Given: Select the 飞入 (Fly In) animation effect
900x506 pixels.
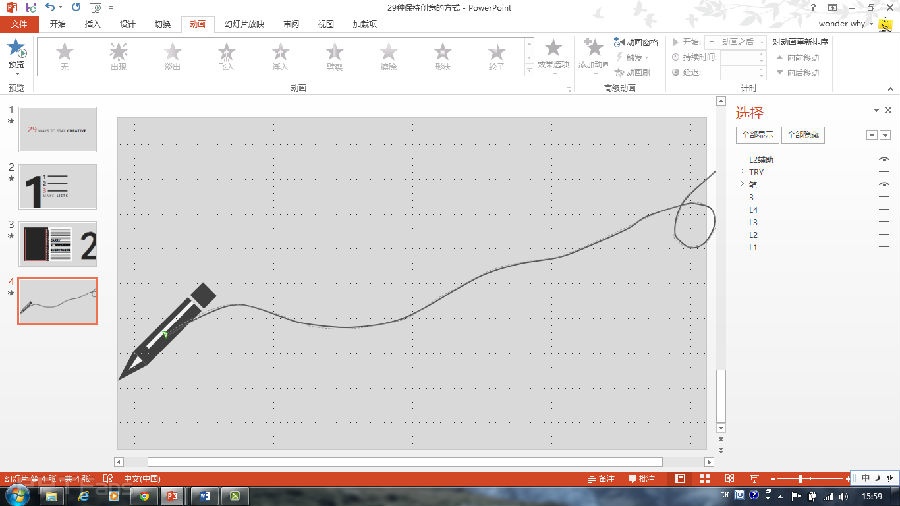Looking at the screenshot, I should pyautogui.click(x=227, y=56).
